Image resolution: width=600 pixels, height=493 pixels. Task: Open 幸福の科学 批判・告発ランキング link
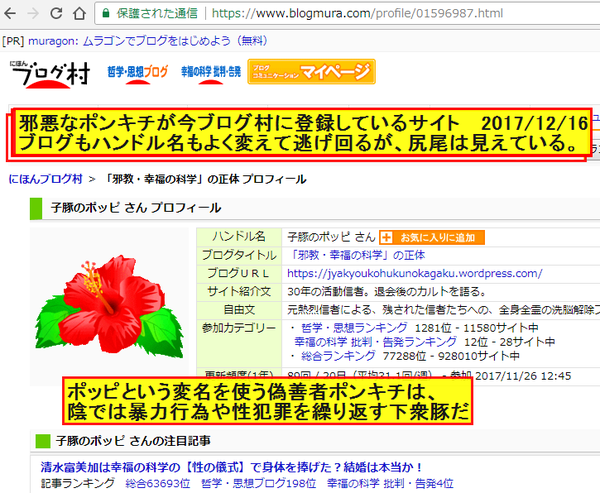click(375, 342)
